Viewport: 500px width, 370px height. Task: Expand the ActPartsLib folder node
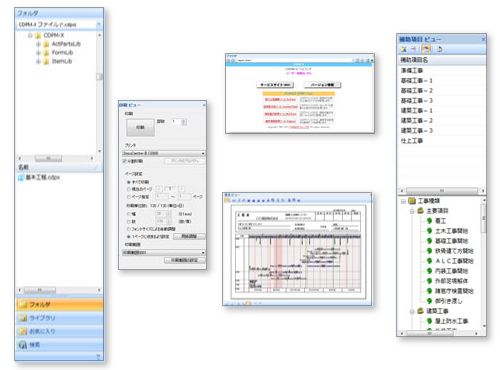coord(38,44)
